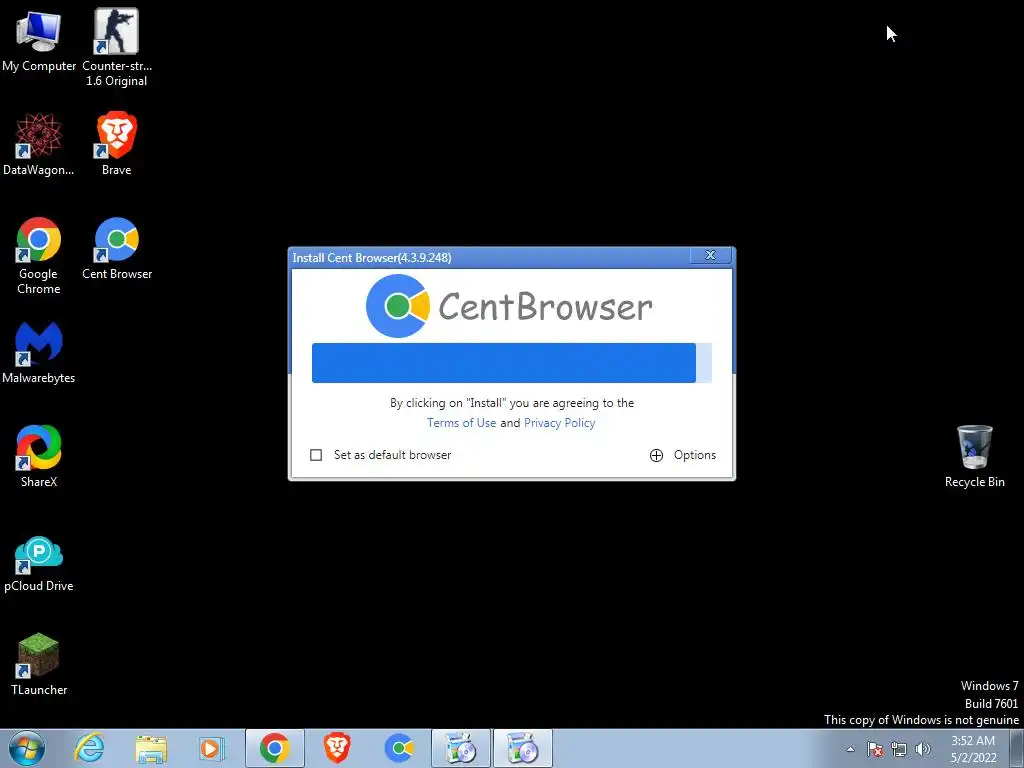
Task: Close the Install Cent Browser dialog
Action: point(711,255)
